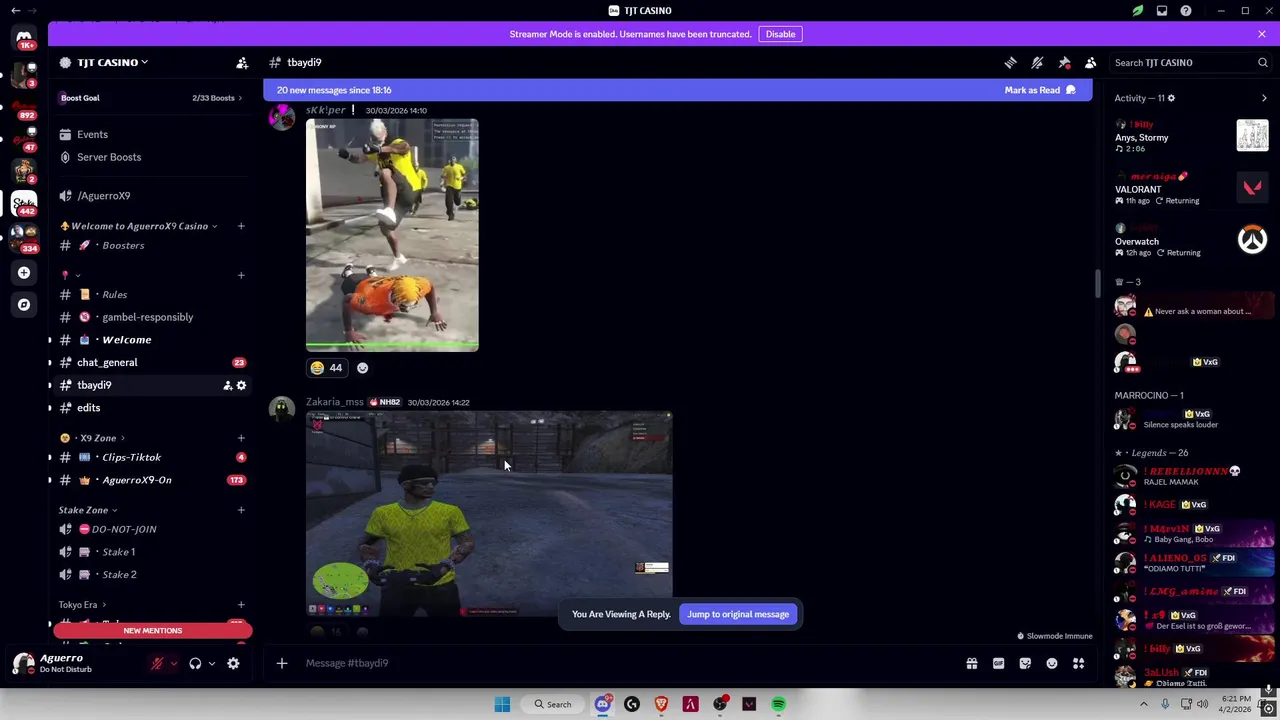Open the Windows Start button

click(502, 704)
